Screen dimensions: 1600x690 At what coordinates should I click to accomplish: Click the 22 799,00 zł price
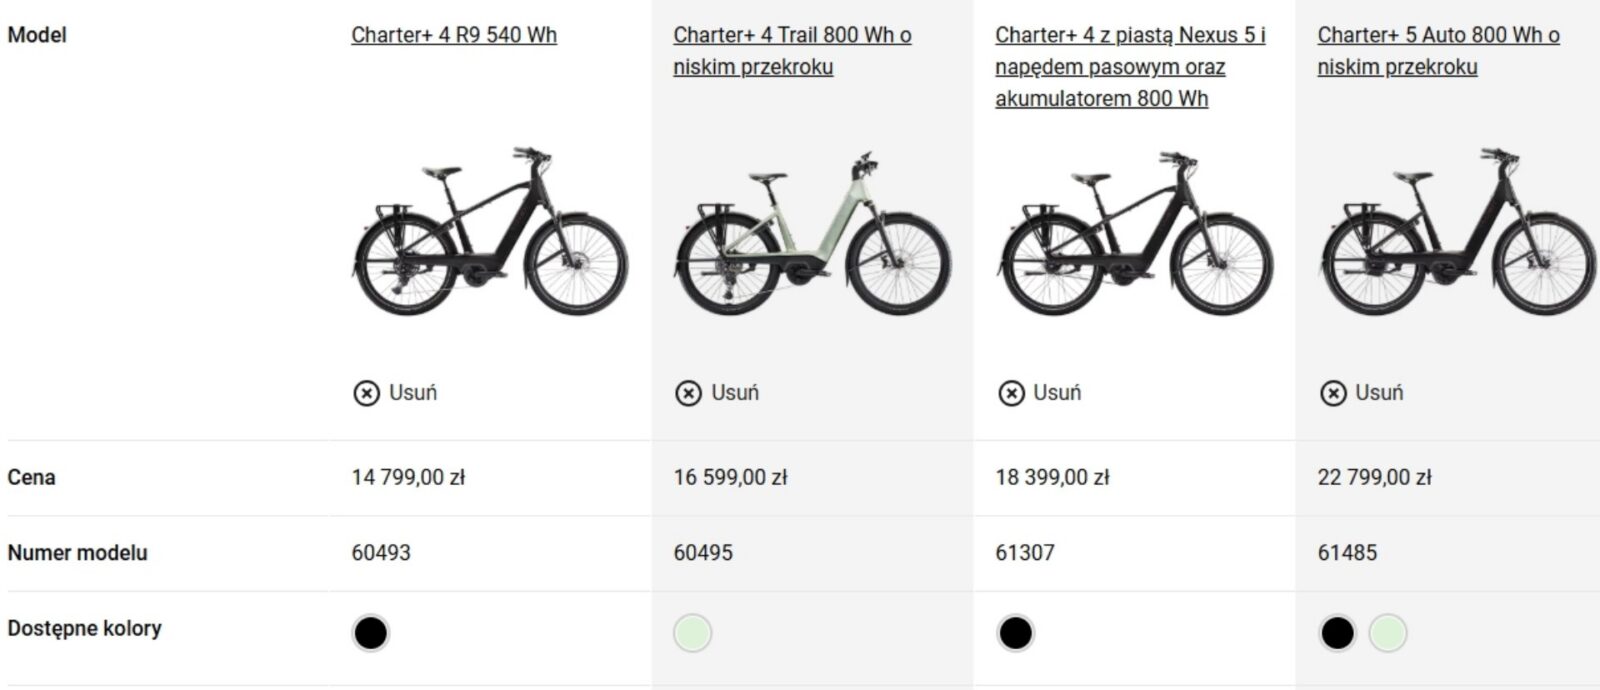(1374, 477)
